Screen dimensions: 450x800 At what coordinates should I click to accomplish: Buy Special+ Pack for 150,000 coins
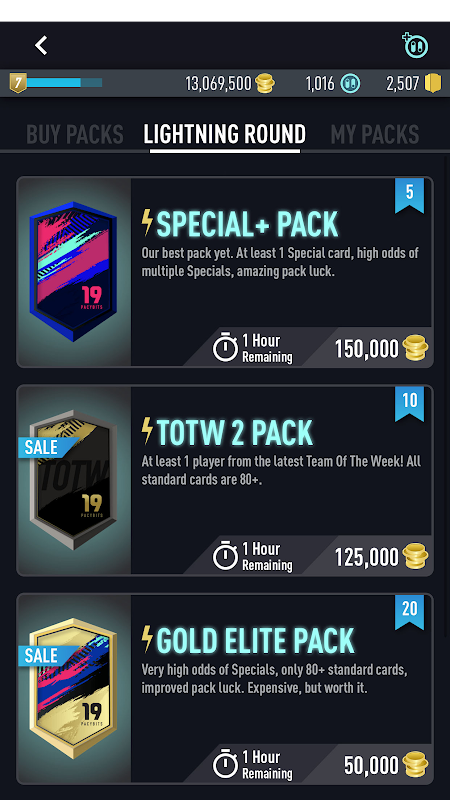(381, 348)
